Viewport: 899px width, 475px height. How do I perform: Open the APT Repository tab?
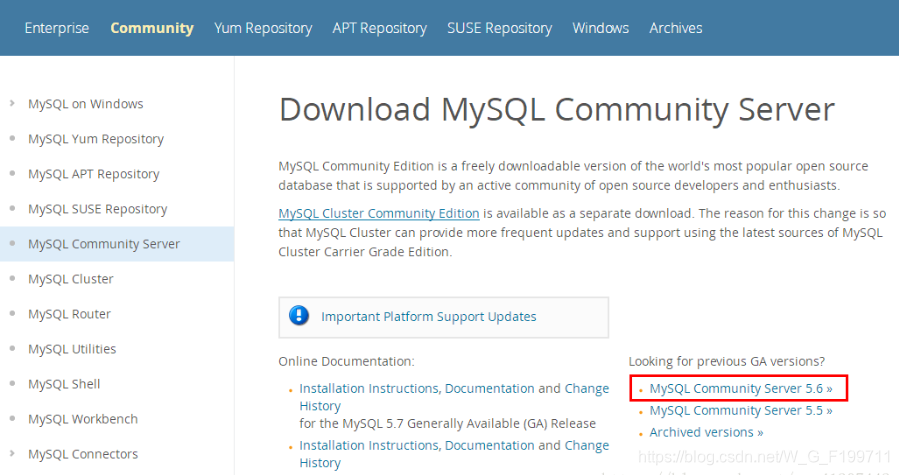click(380, 28)
